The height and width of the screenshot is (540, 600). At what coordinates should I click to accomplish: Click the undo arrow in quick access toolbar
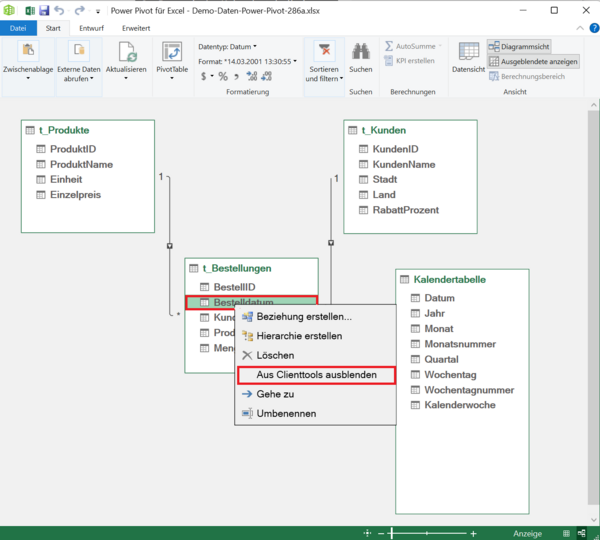pos(60,10)
